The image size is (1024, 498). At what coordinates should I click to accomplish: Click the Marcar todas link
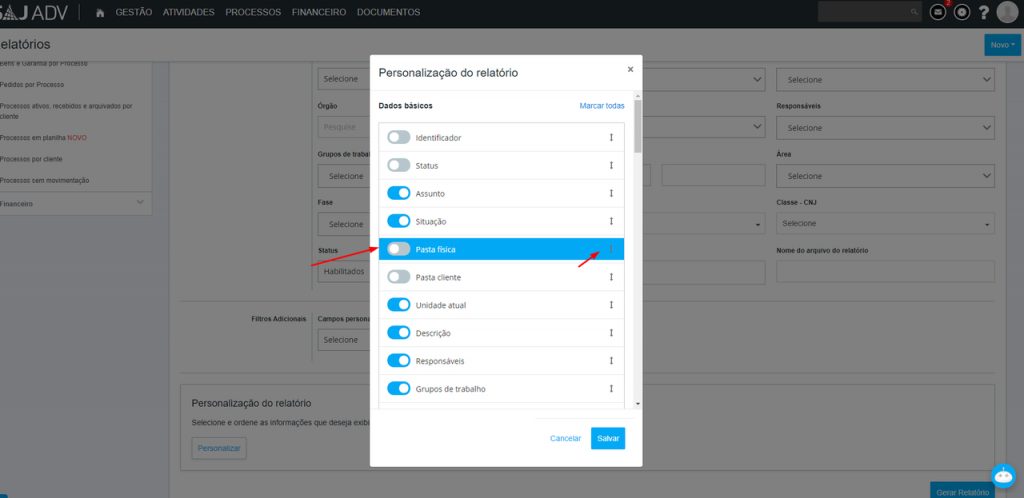[602, 105]
